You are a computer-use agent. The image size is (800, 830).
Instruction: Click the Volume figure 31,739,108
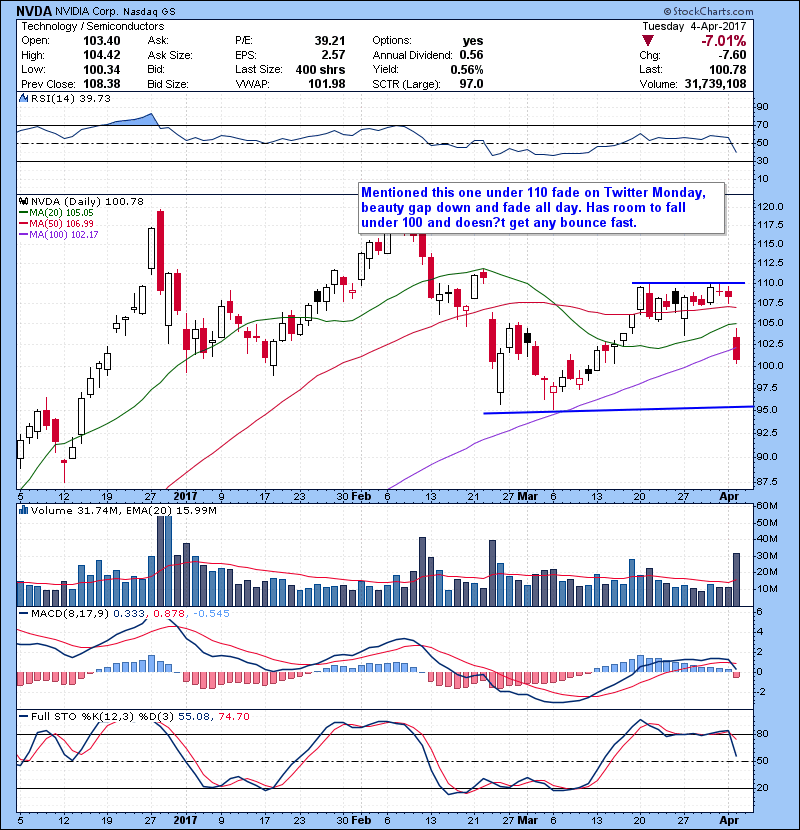pyautogui.click(x=715, y=84)
